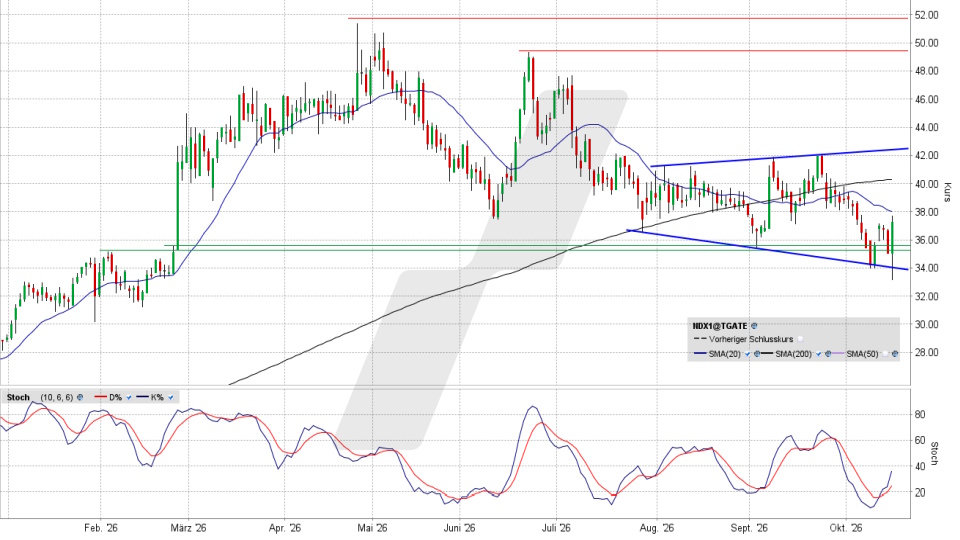The image size is (960, 540).
Task: Click the Okt. '26 date label
Action: point(846,528)
